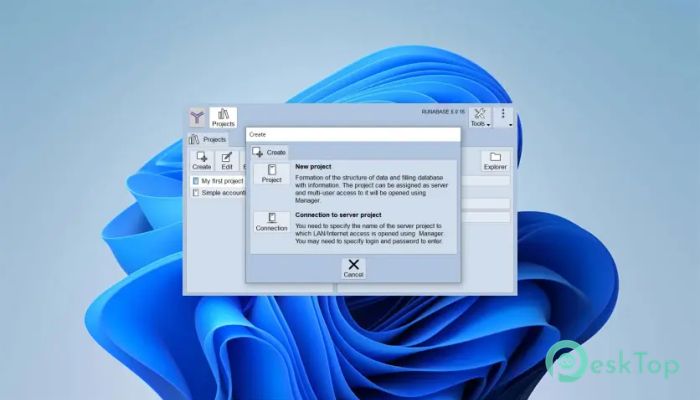Choose the New Project button in dialog
The height and width of the screenshot is (400, 700).
click(271, 174)
